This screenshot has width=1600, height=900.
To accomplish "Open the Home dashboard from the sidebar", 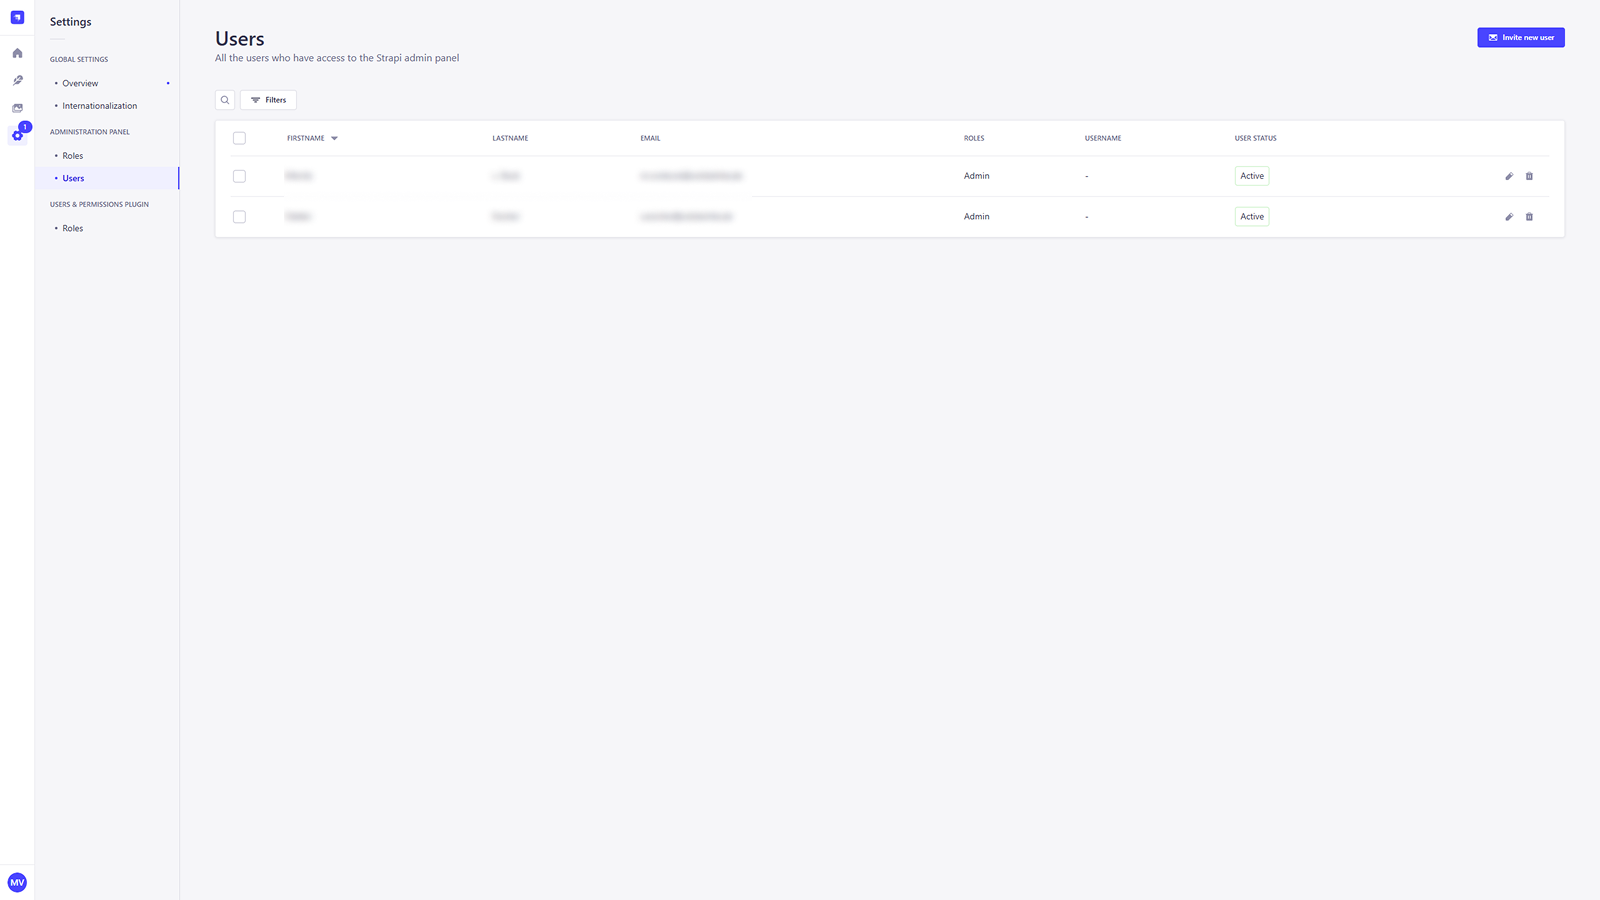I will tap(17, 52).
